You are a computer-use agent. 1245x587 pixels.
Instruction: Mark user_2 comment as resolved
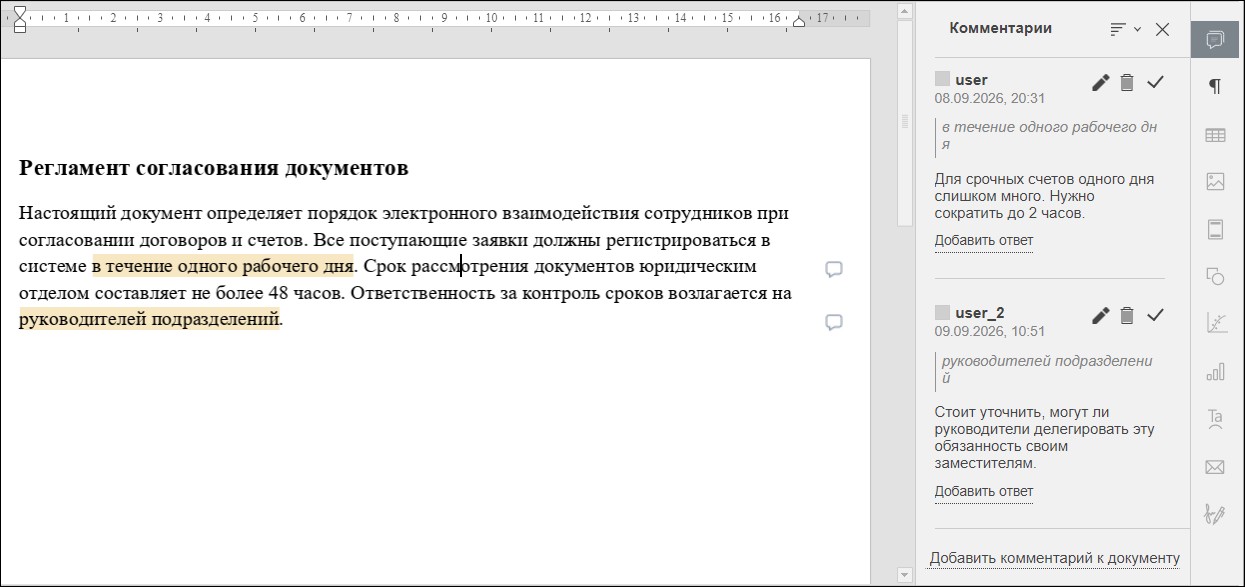1156,315
